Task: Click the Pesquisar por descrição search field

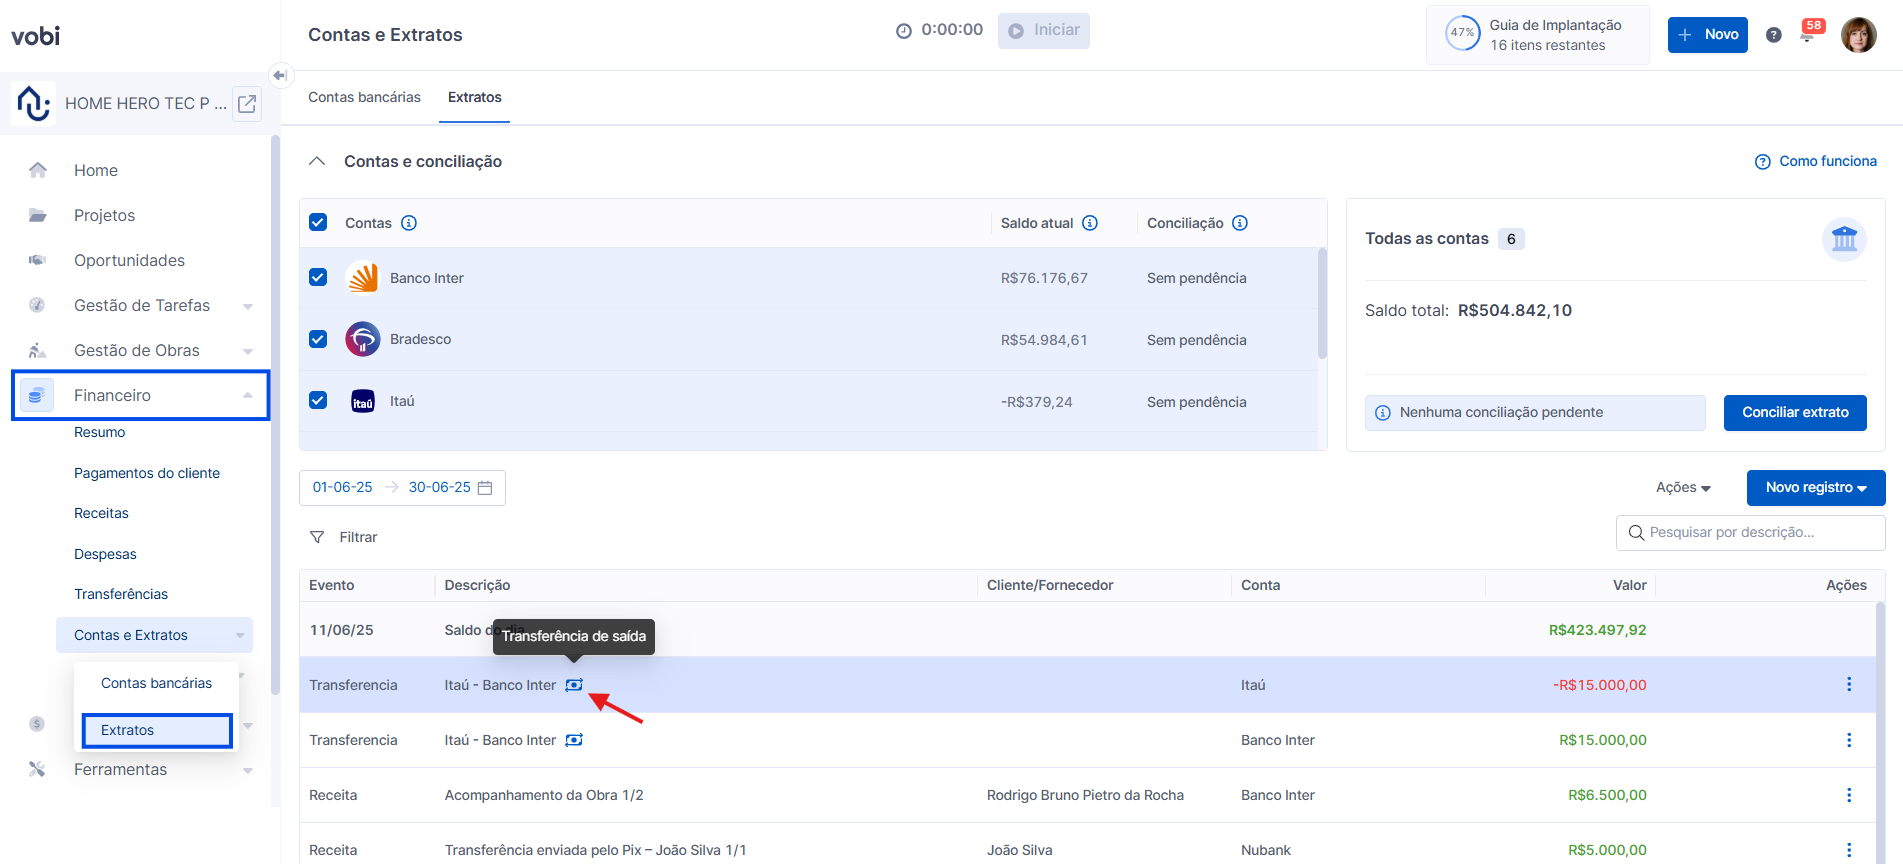Action: coord(1751,533)
